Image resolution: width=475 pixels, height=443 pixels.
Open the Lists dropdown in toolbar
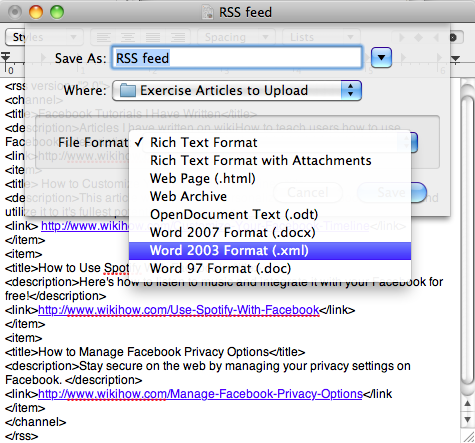point(321,37)
